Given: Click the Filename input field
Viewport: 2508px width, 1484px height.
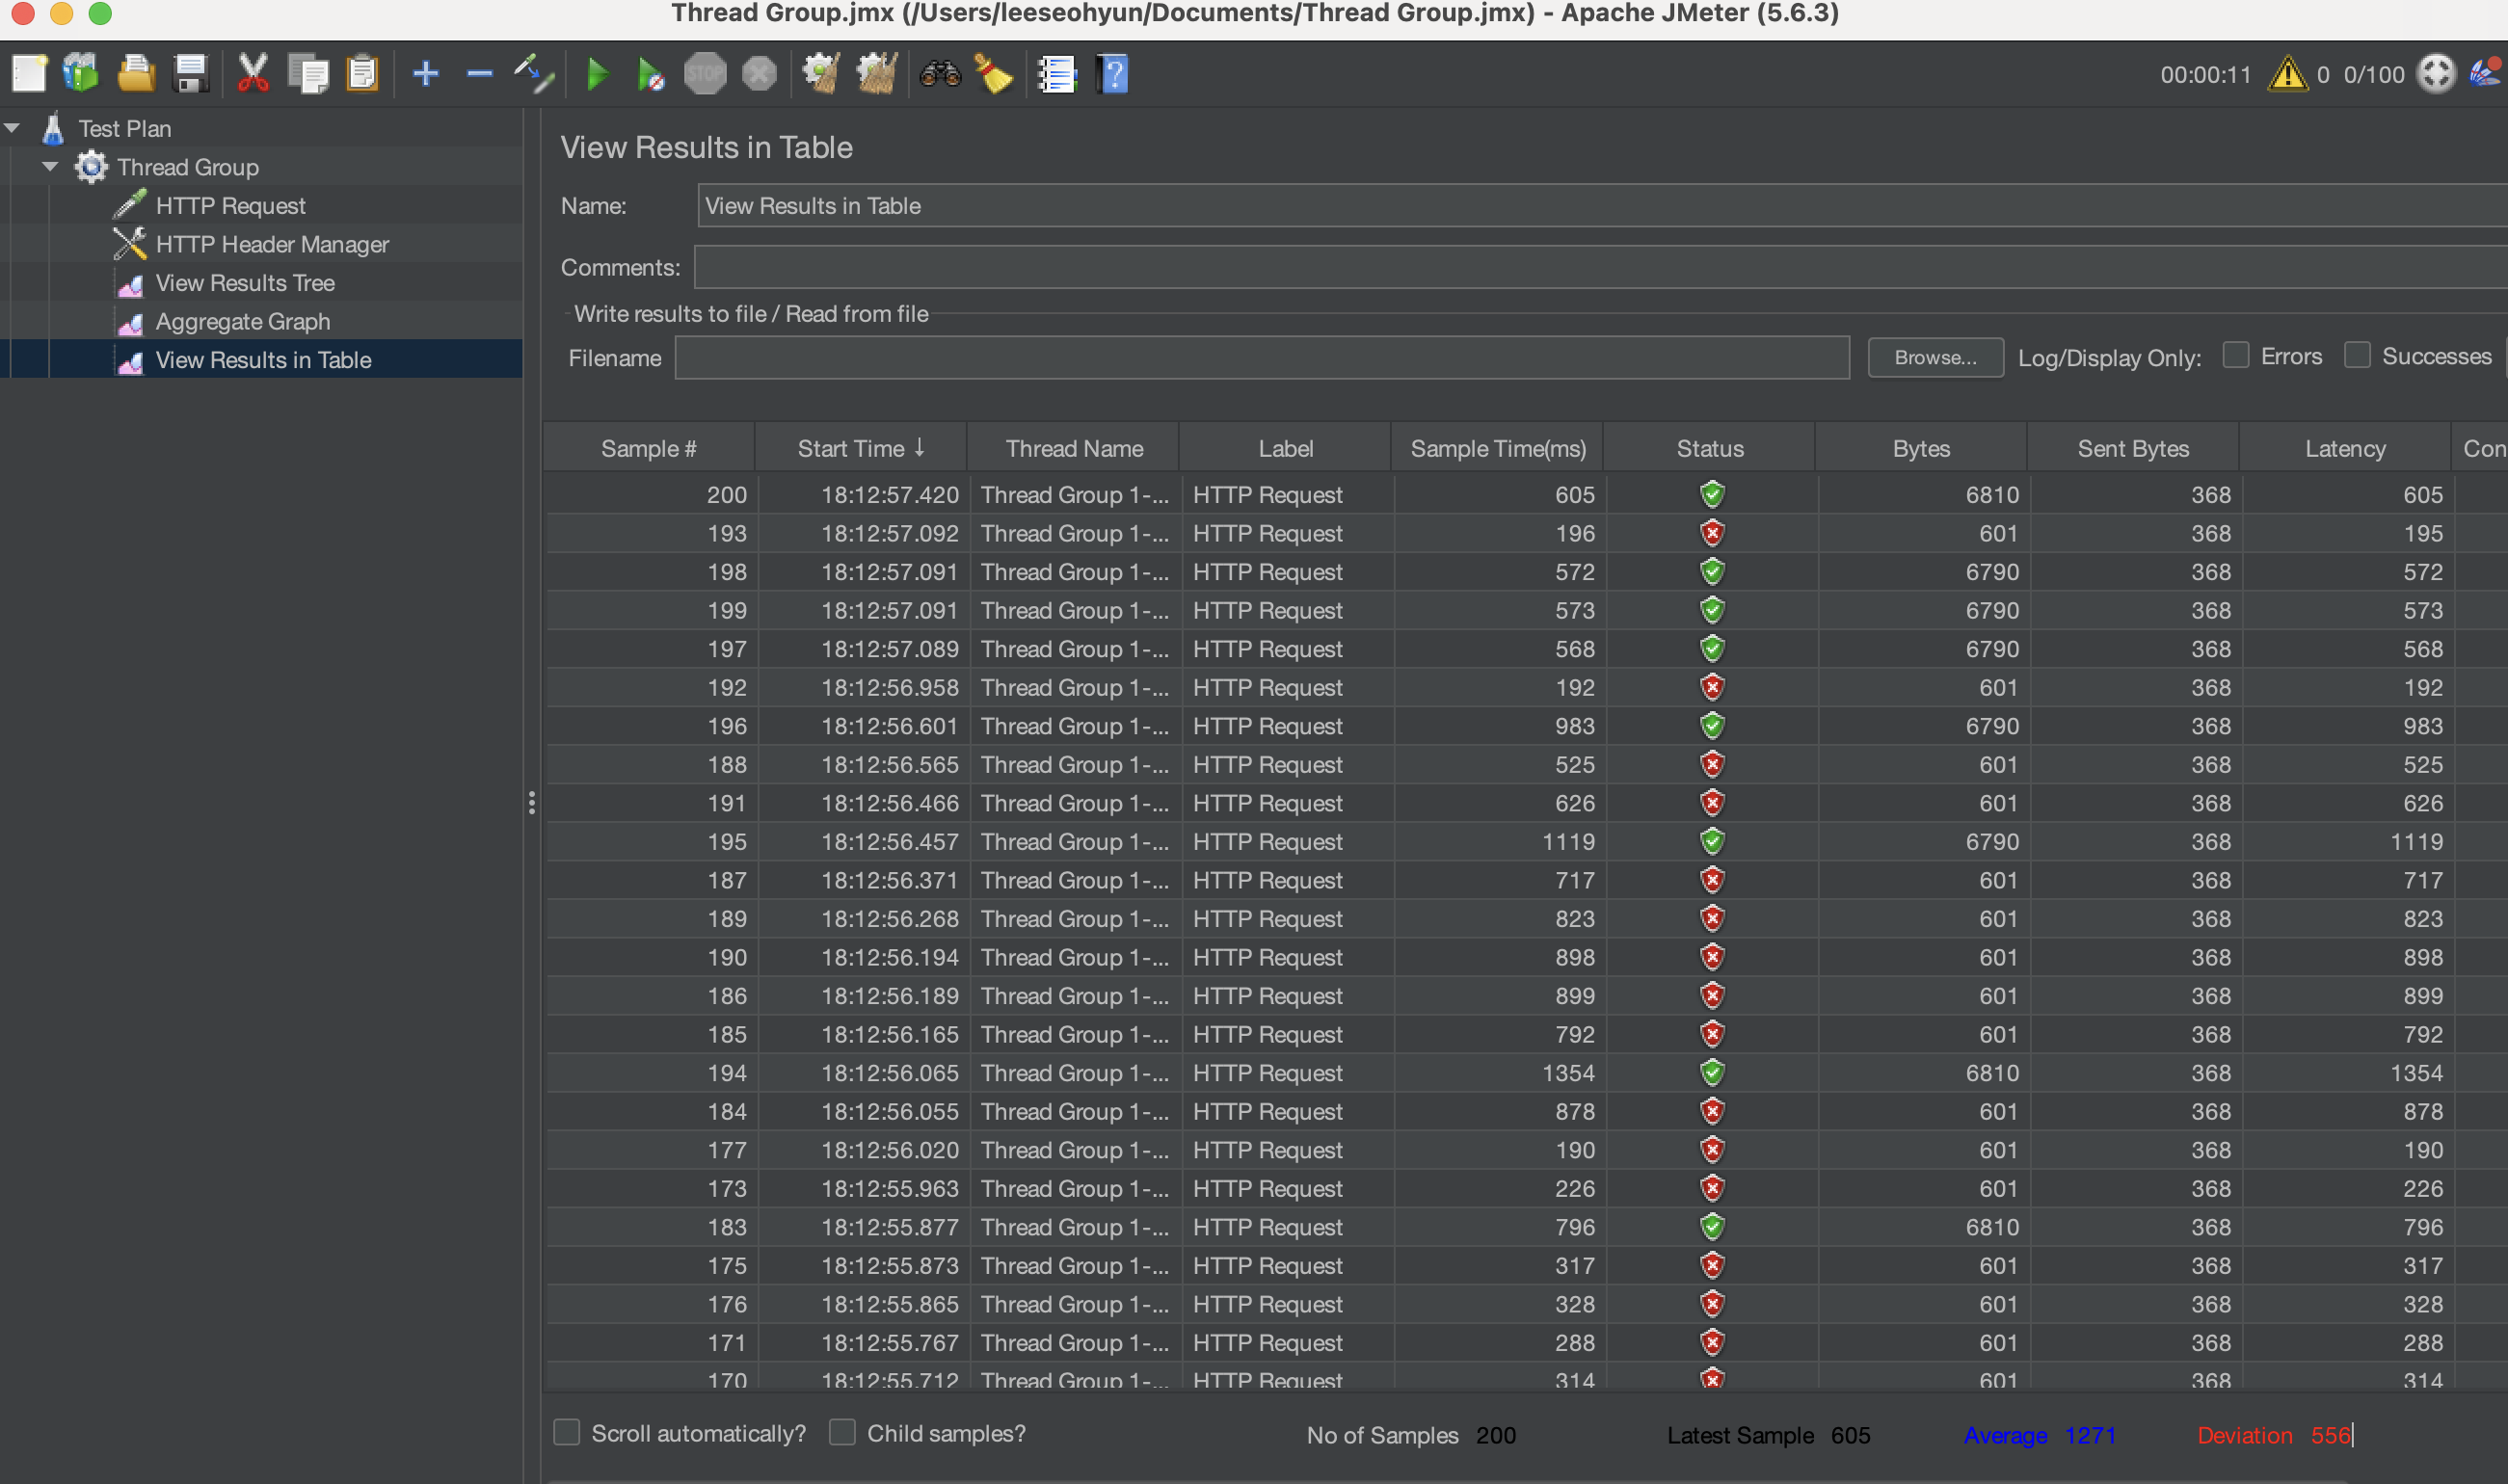Looking at the screenshot, I should pos(1261,357).
